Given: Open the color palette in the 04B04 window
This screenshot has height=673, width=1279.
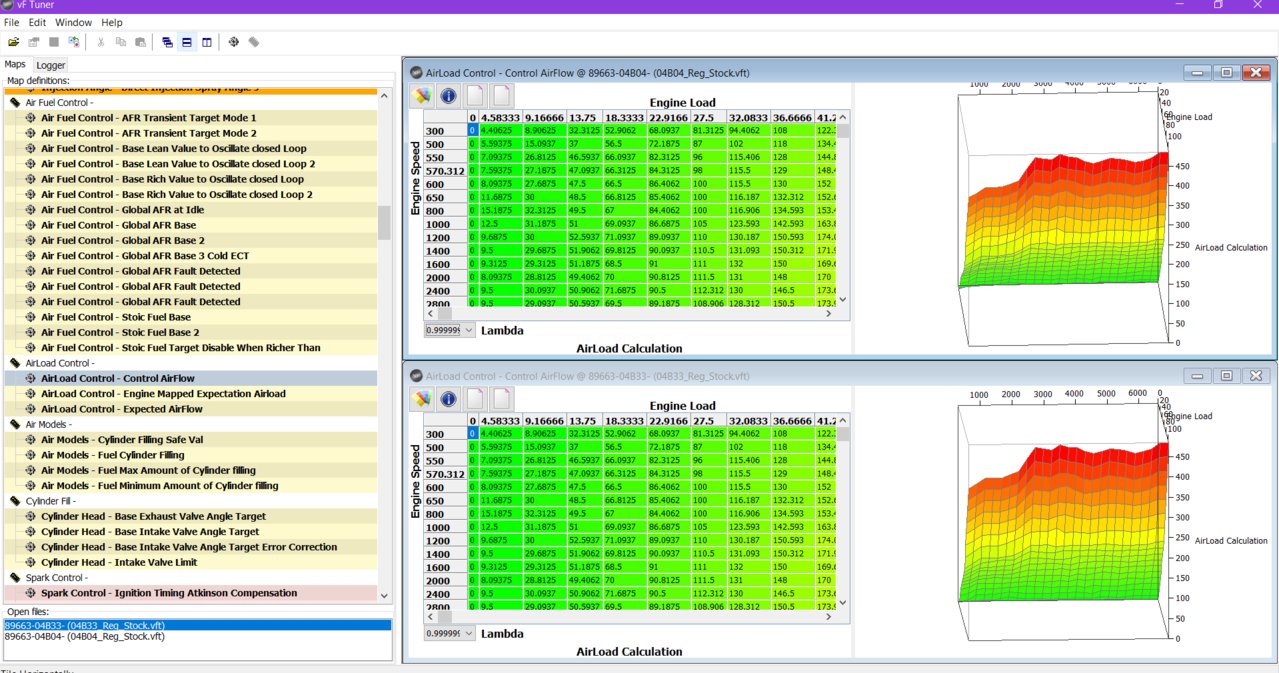Looking at the screenshot, I should [421, 95].
